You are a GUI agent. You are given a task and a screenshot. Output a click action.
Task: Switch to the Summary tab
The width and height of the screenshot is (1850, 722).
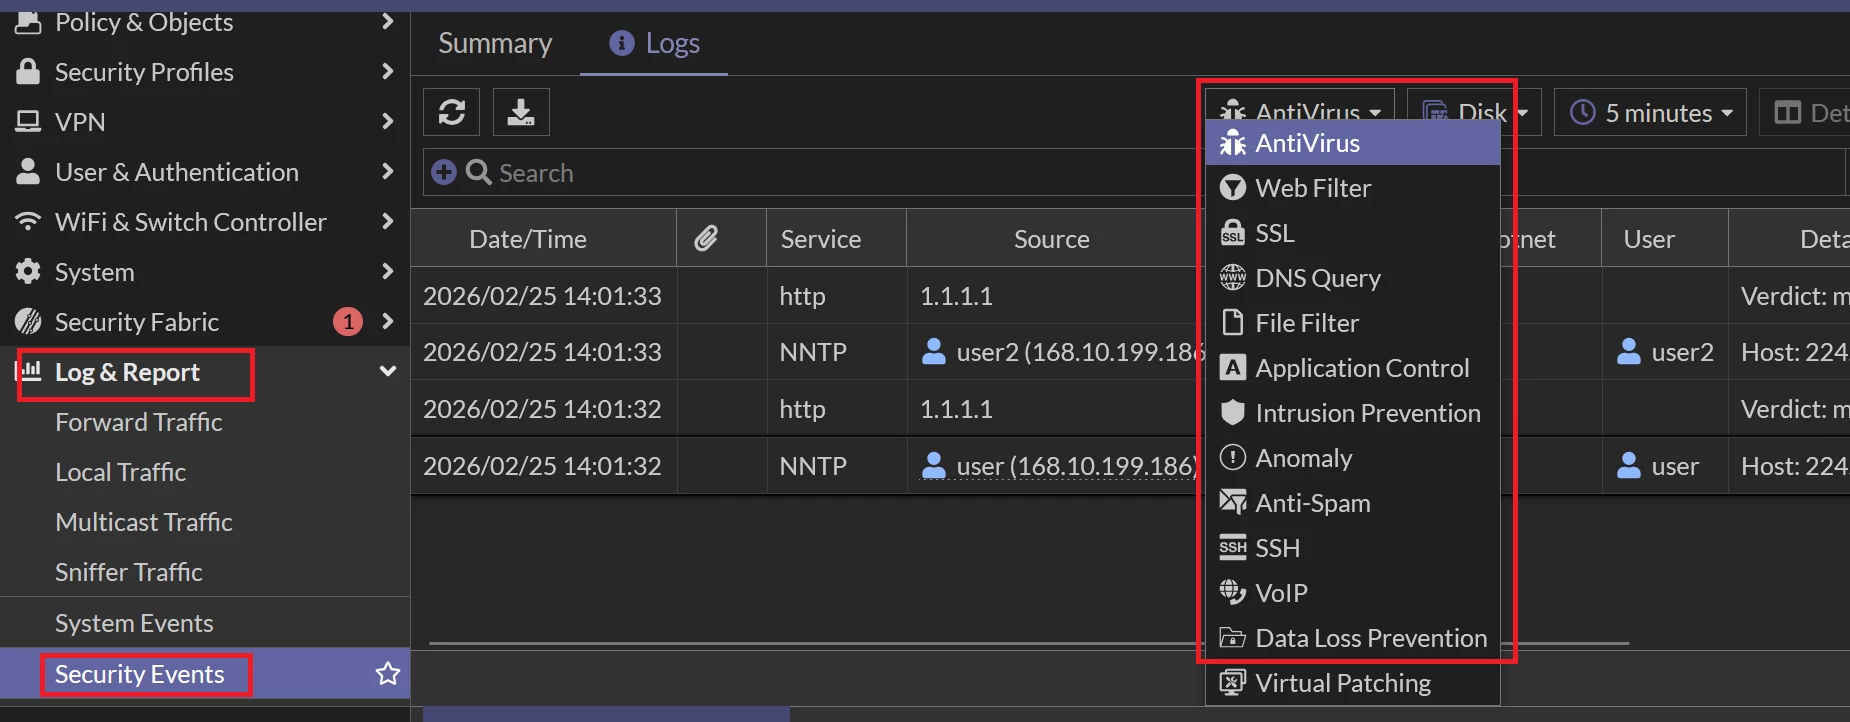[x=495, y=43]
